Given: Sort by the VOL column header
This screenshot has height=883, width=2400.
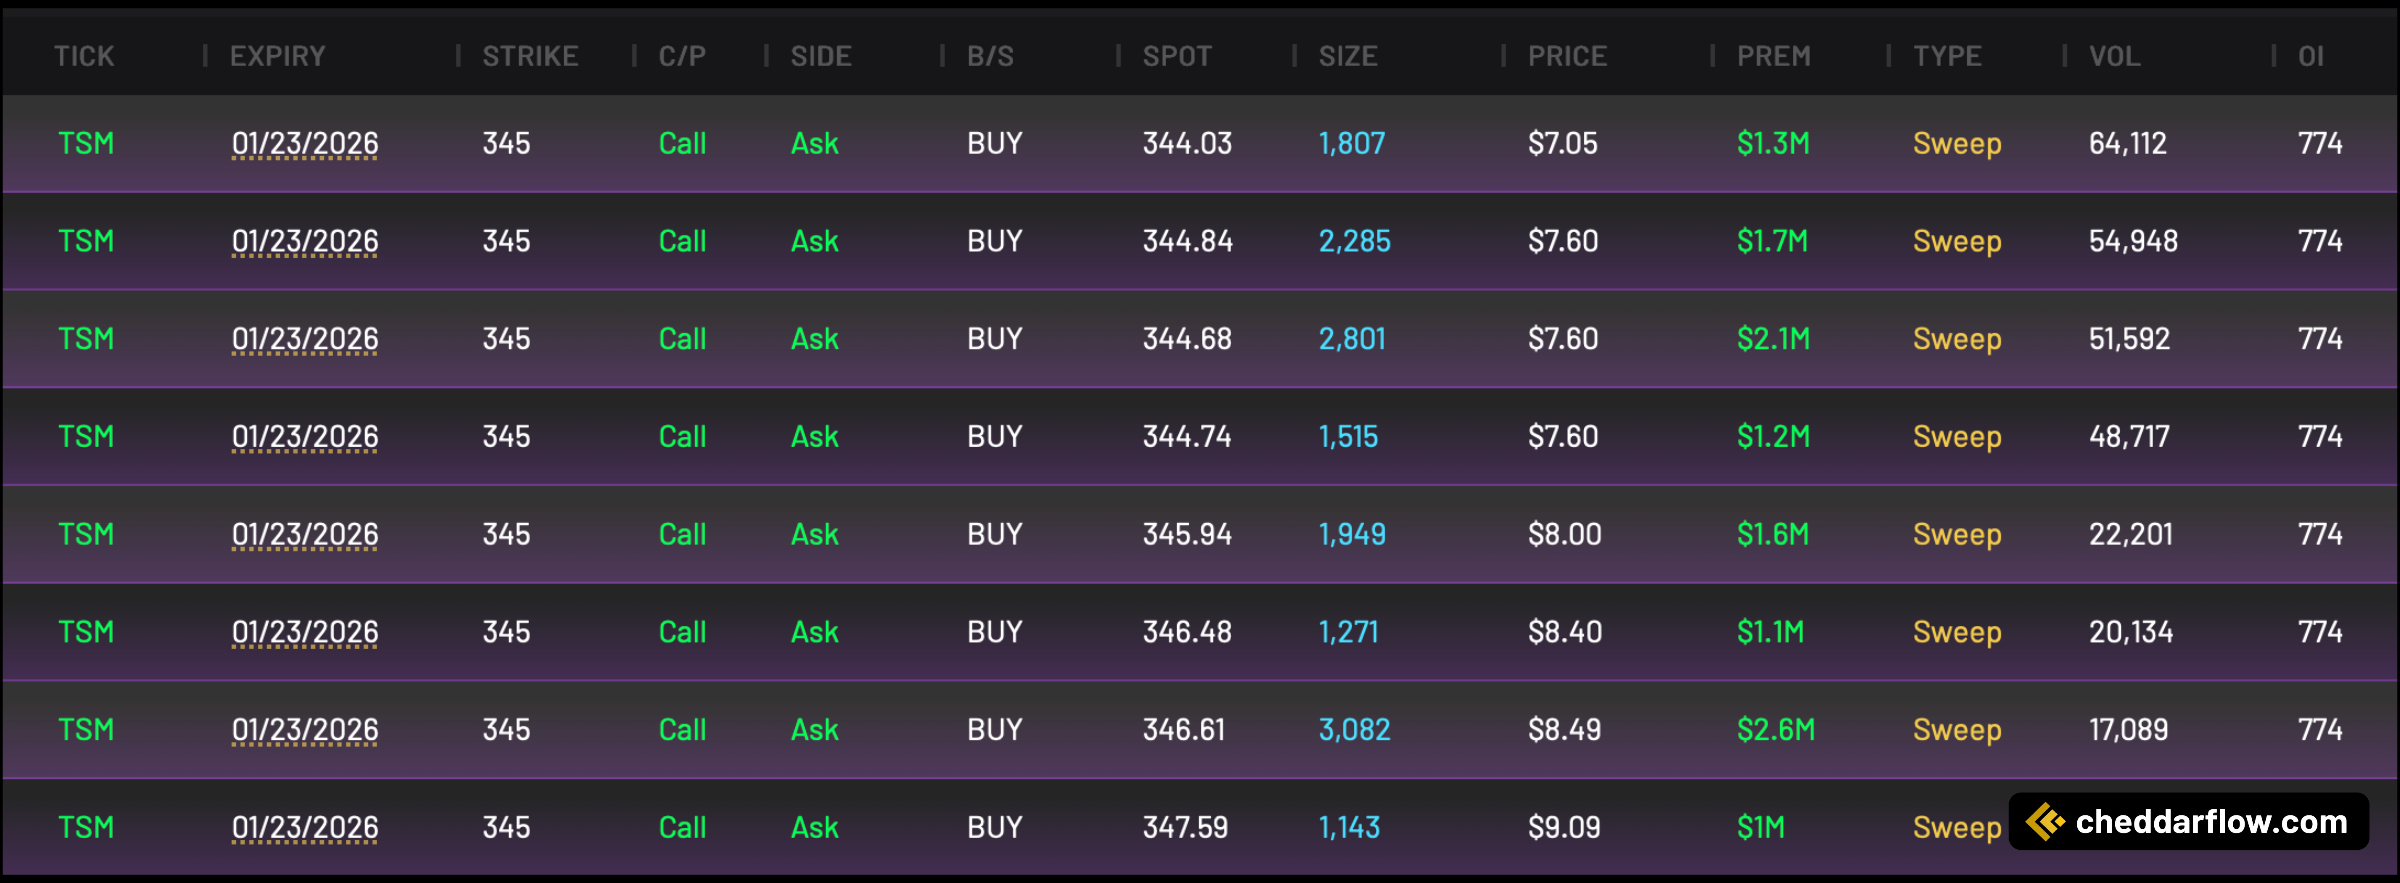Looking at the screenshot, I should (x=2115, y=56).
